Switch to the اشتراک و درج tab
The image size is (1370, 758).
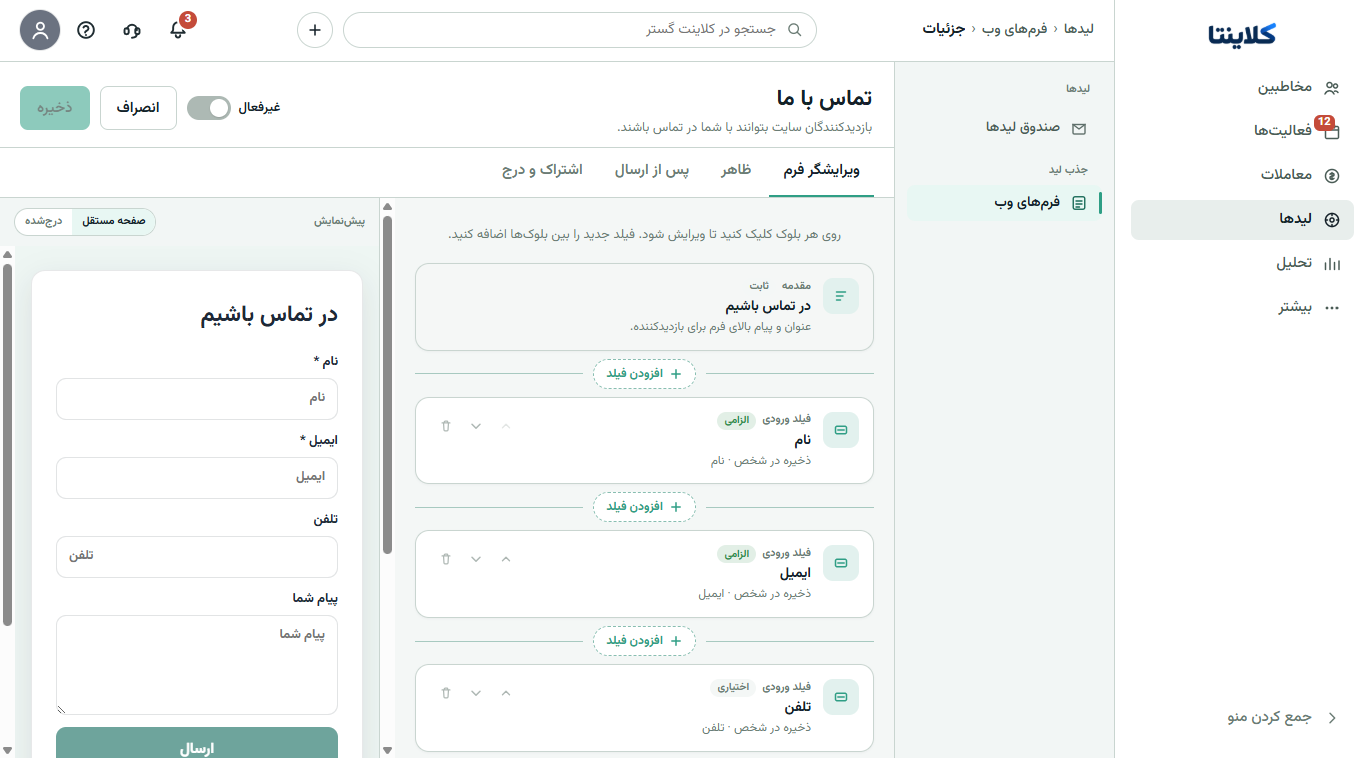click(x=542, y=171)
